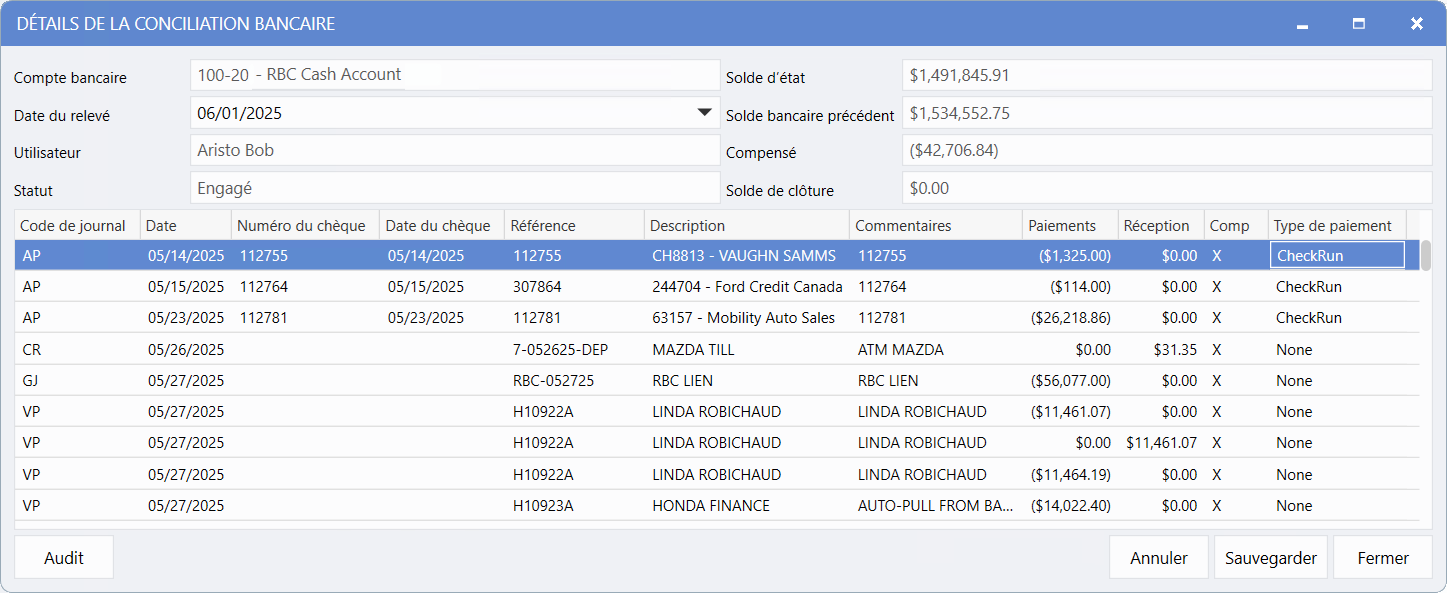Toggle Comp X mark for MAZDA TILL row
This screenshot has height=593, width=1447.
pyautogui.click(x=1216, y=350)
